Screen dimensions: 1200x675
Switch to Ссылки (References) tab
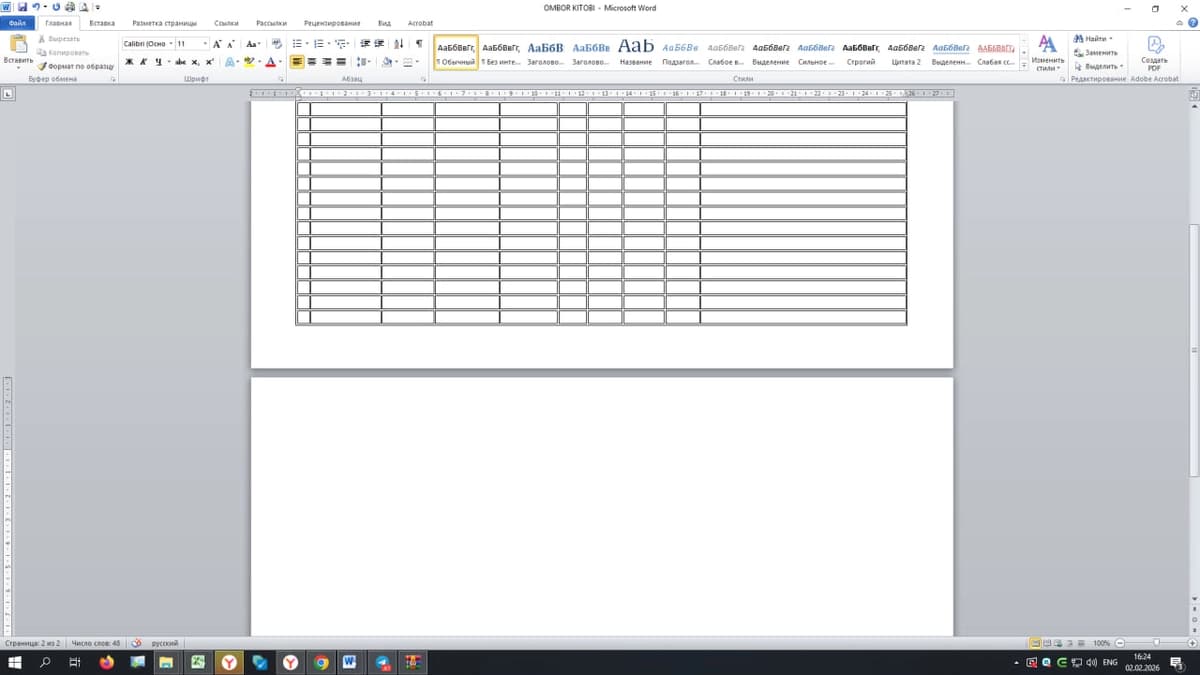[x=226, y=22]
